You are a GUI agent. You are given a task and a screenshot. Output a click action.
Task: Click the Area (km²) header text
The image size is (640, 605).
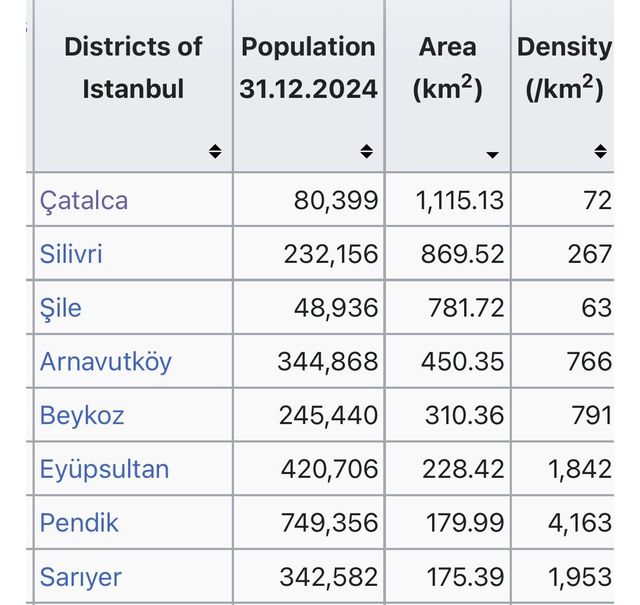[x=448, y=68]
